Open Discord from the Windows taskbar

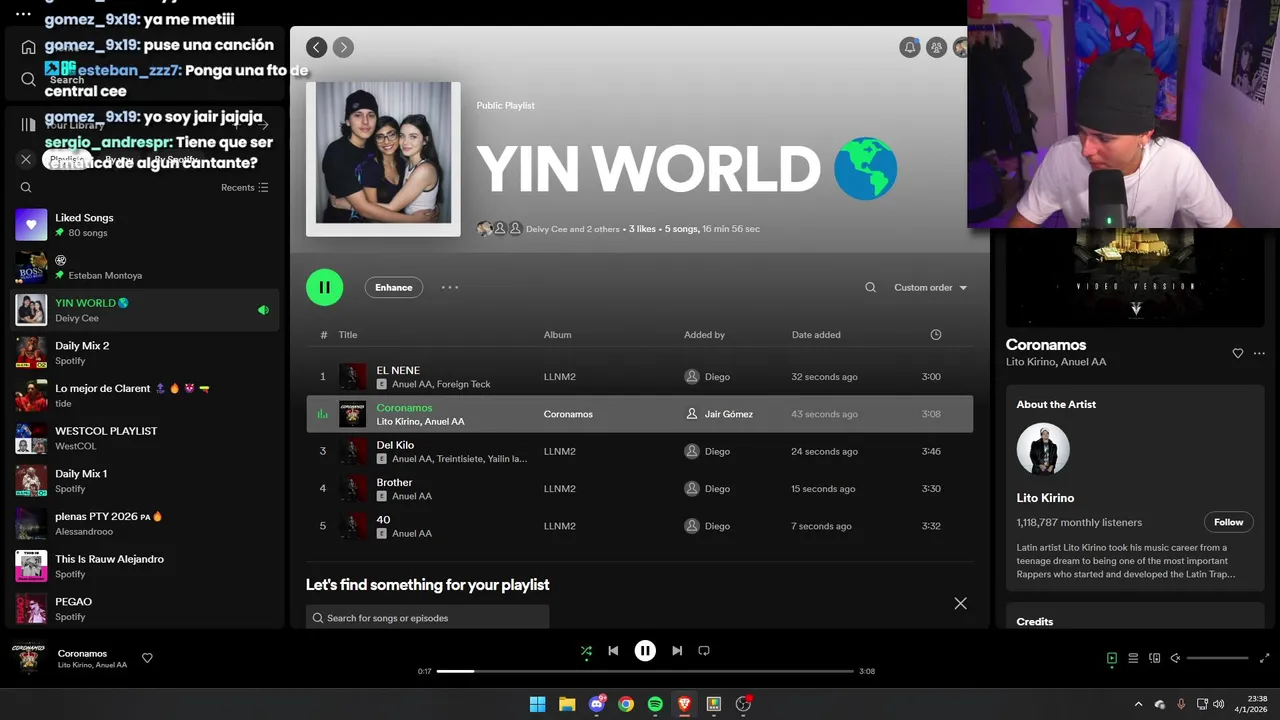pos(597,704)
